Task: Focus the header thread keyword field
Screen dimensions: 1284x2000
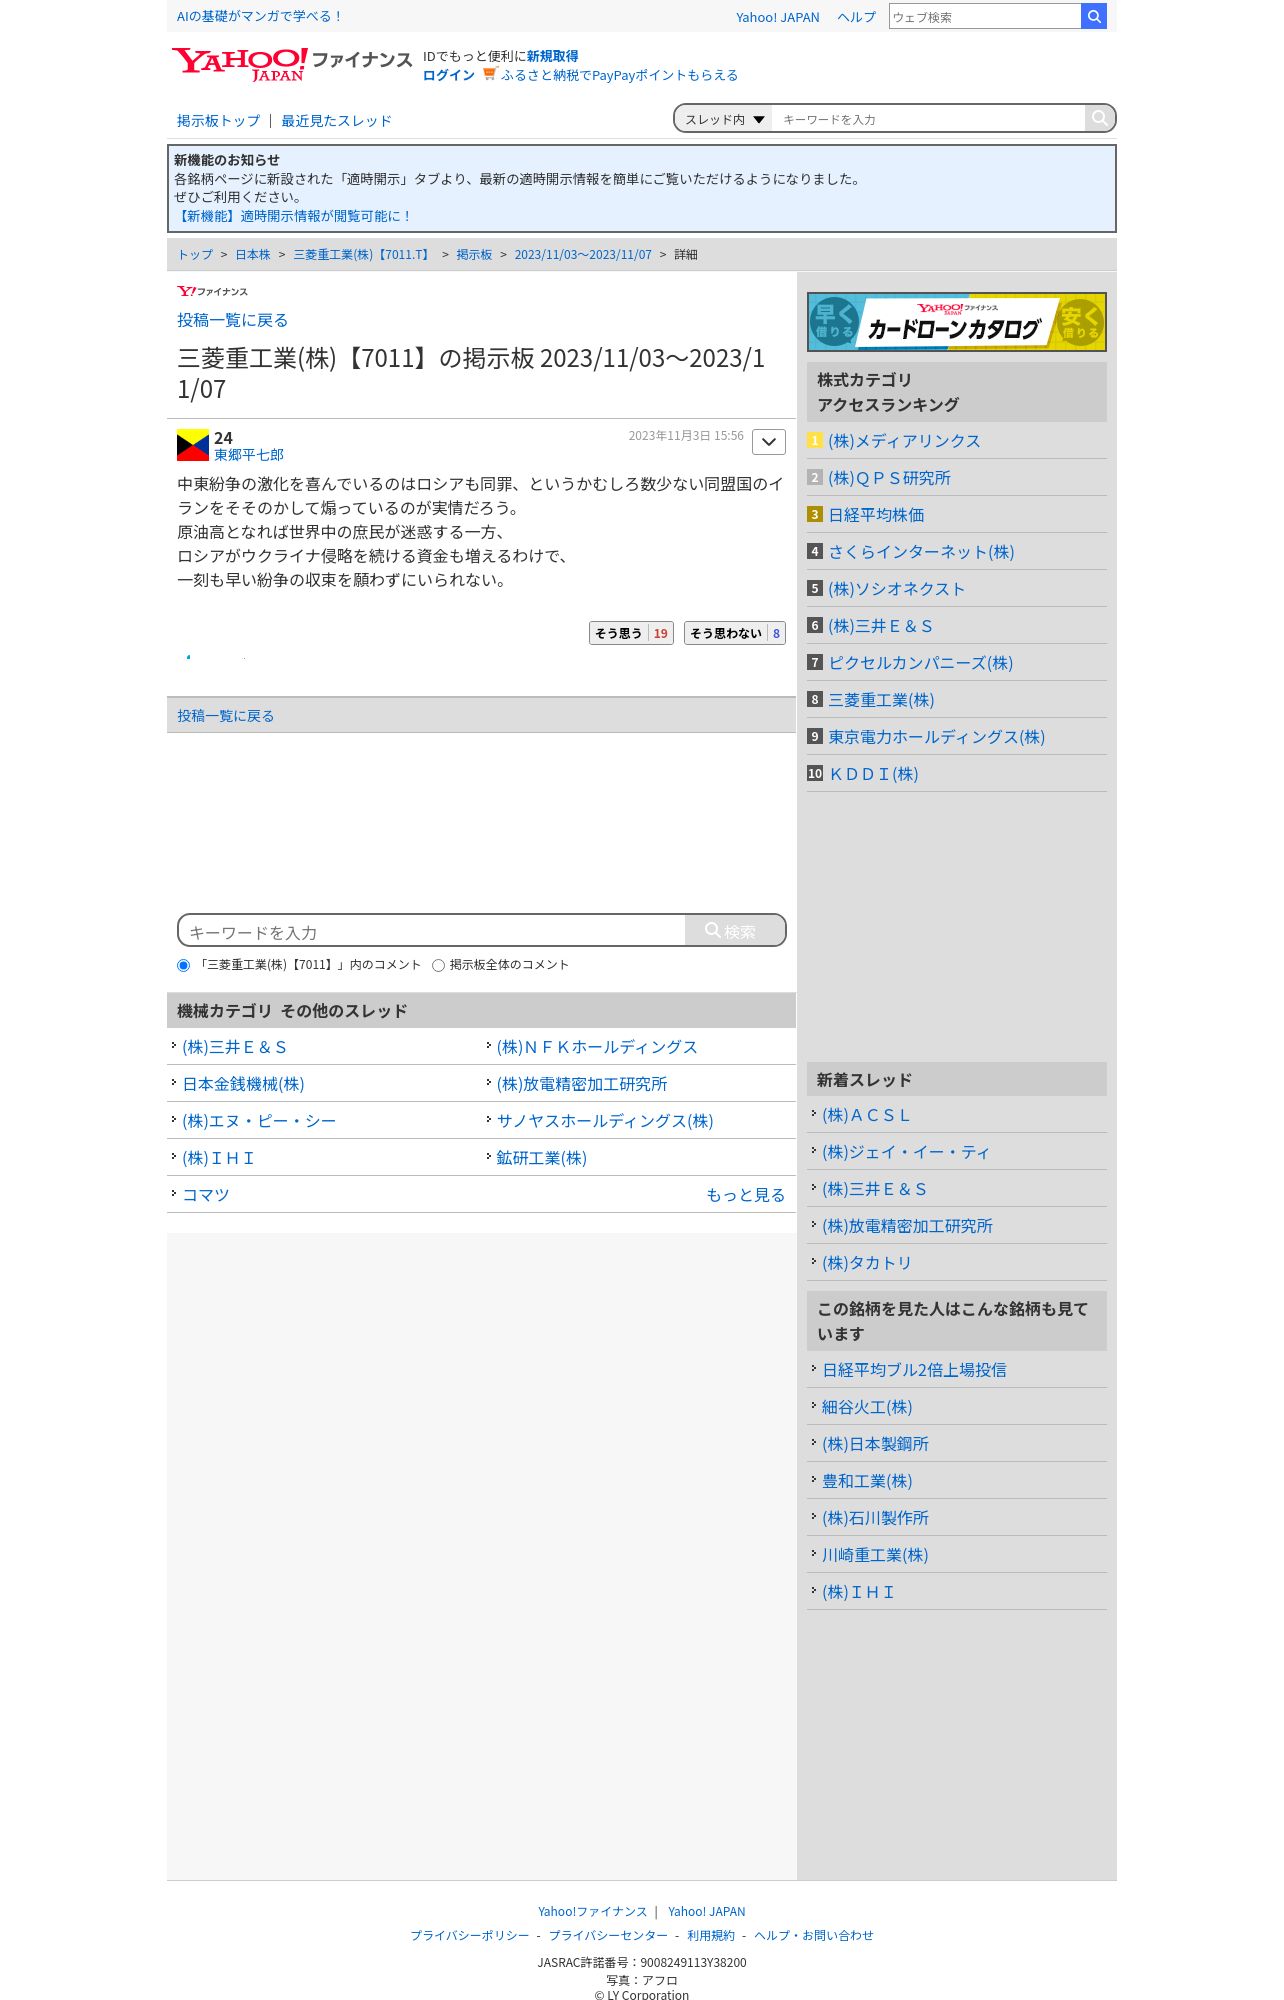Action: tap(928, 119)
